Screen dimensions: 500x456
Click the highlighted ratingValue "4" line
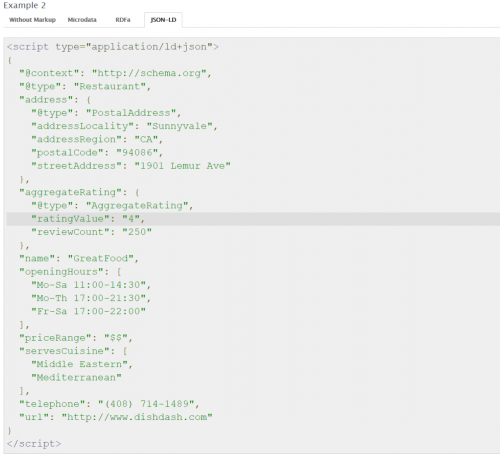[253, 219]
